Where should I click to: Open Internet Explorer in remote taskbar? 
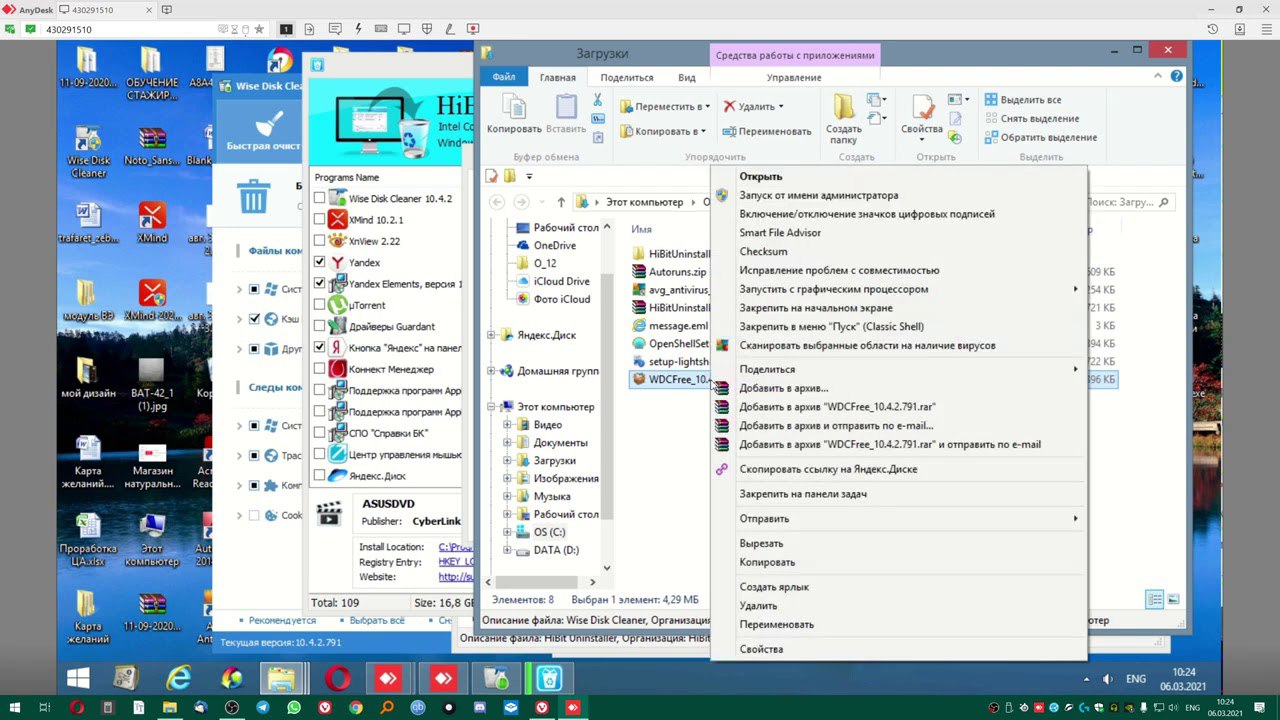(x=178, y=679)
